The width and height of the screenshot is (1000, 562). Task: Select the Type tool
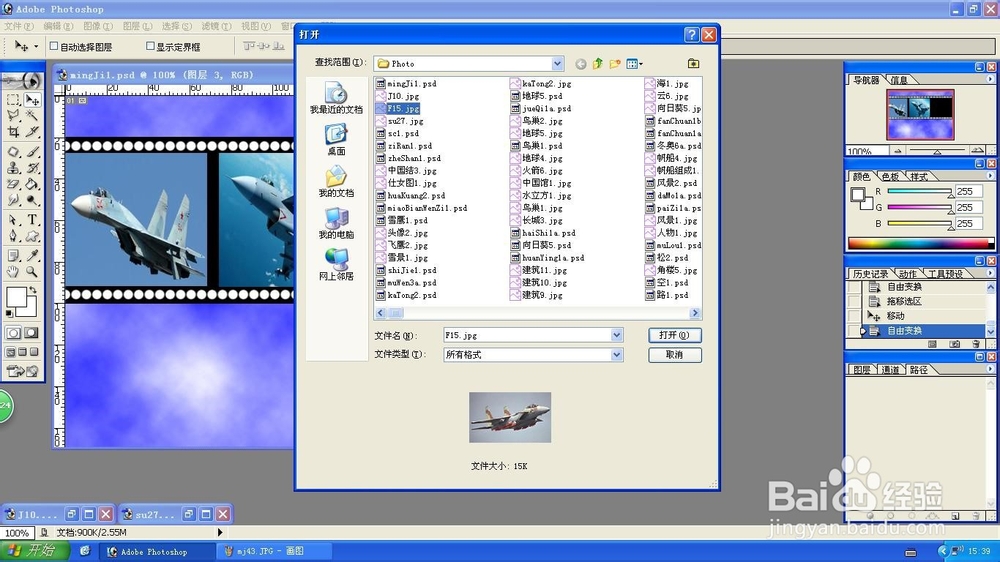pyautogui.click(x=32, y=220)
